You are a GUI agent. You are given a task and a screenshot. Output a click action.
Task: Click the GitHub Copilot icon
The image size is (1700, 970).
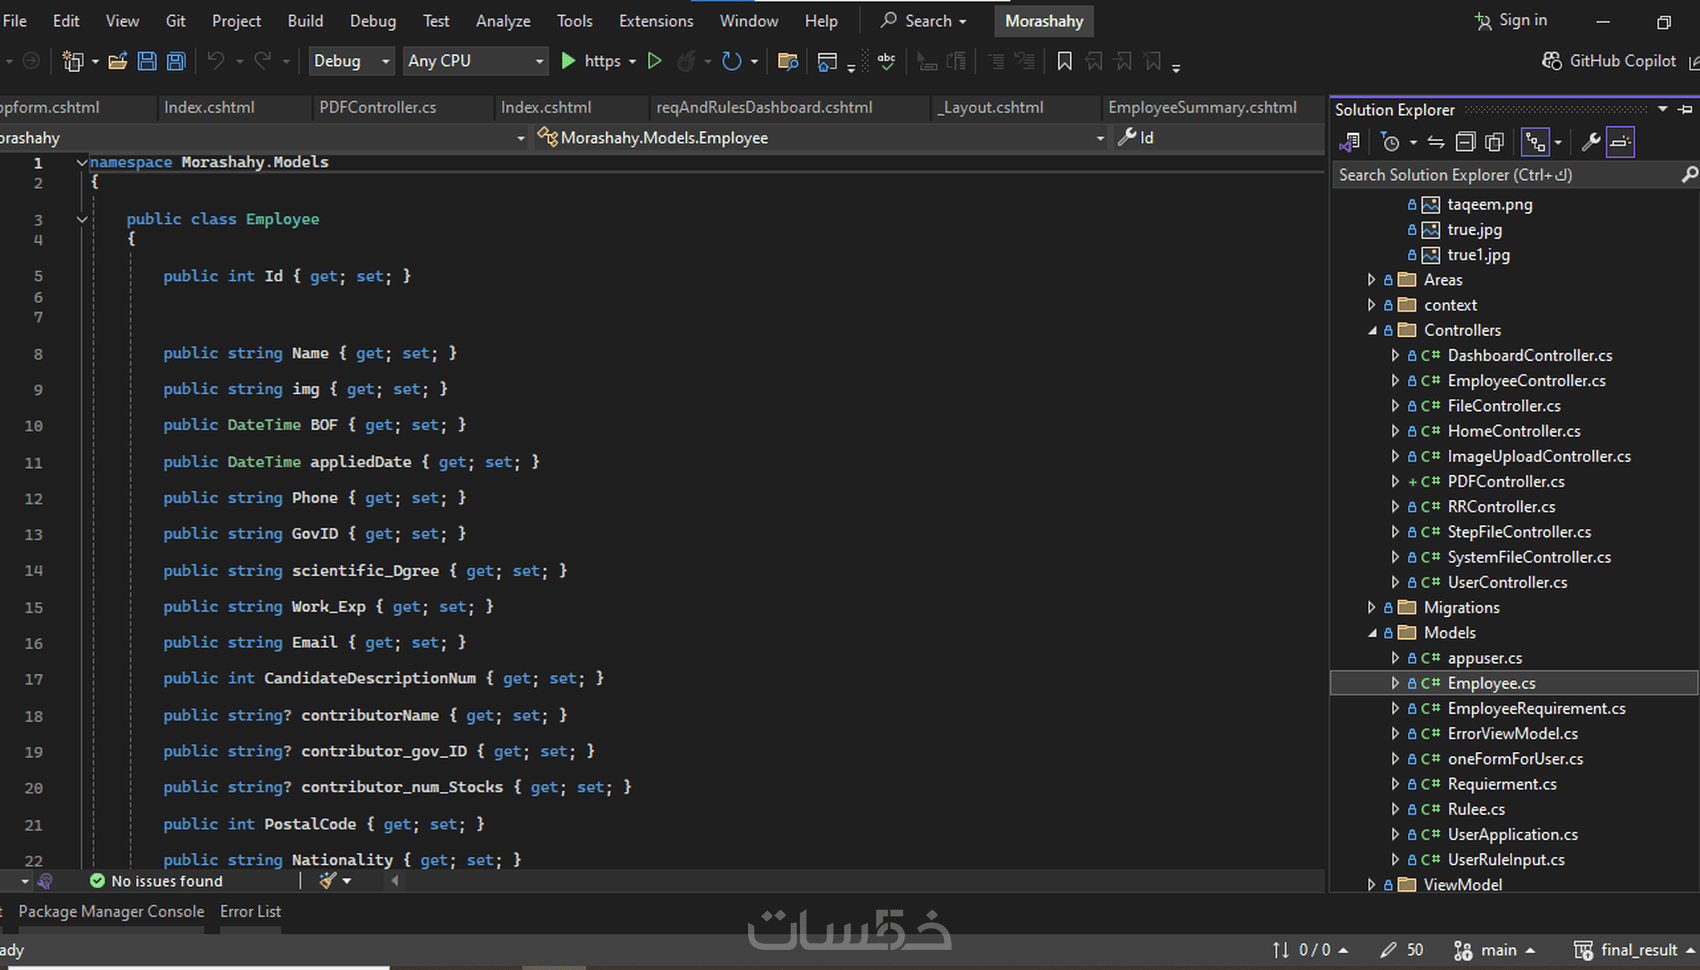[x=1552, y=61]
